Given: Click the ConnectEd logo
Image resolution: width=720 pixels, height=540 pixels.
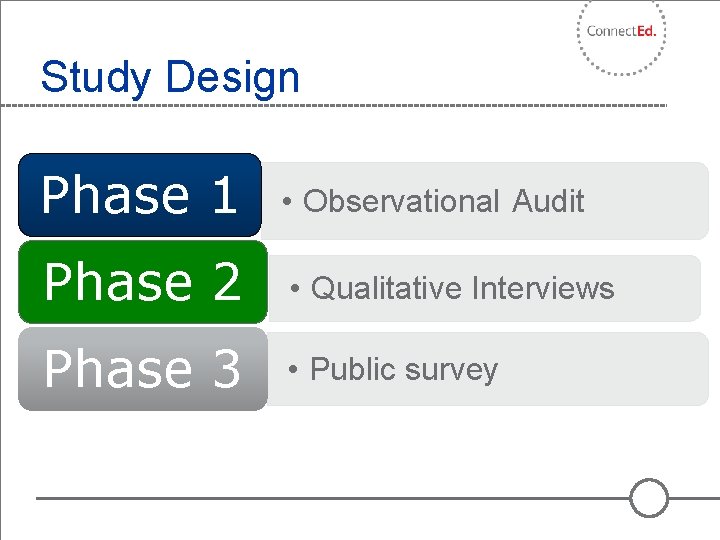Looking at the screenshot, I should pyautogui.click(x=621, y=32).
